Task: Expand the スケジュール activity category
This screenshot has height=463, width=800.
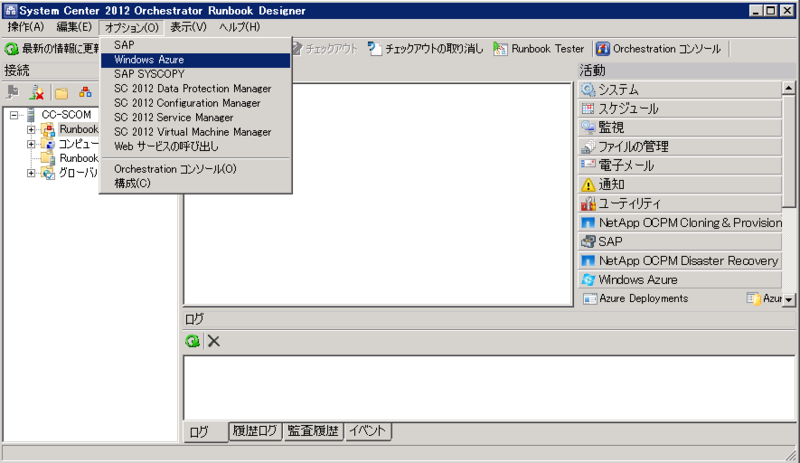Action: point(680,109)
